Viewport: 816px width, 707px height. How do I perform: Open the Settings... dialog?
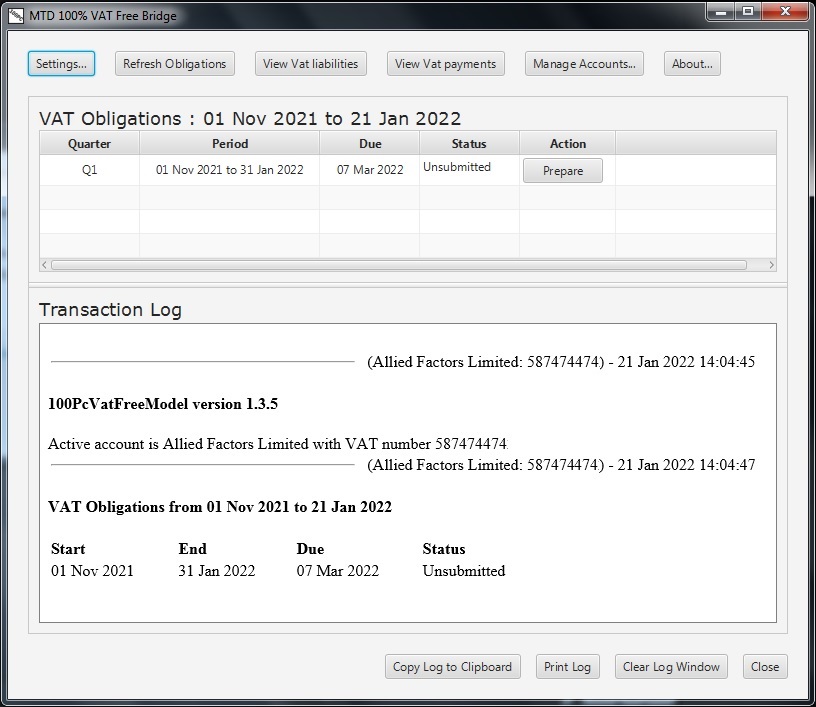(x=61, y=63)
